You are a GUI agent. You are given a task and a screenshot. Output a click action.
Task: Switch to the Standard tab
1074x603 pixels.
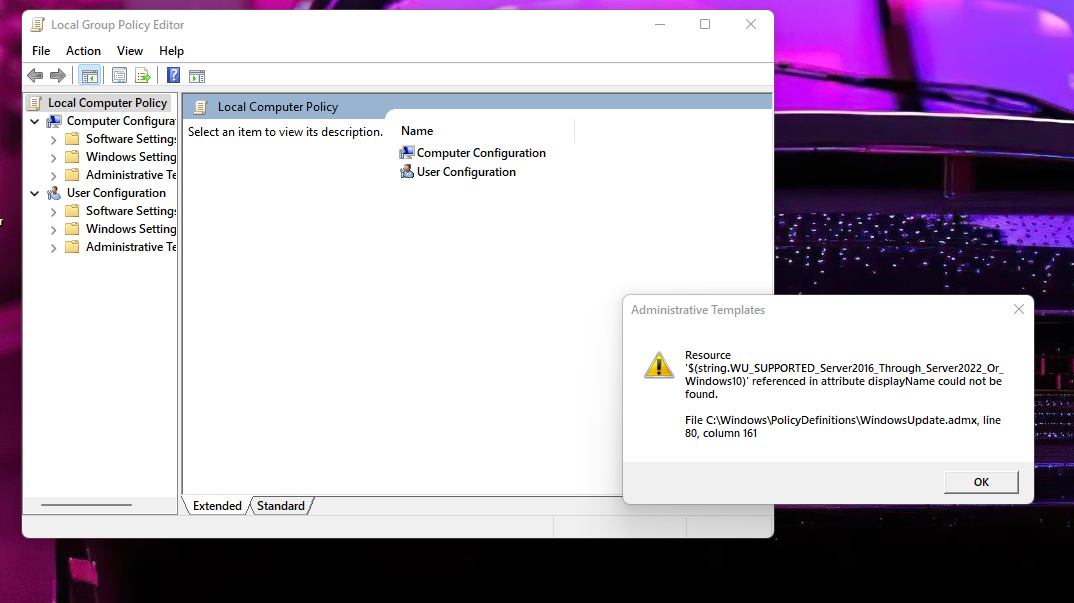point(280,506)
